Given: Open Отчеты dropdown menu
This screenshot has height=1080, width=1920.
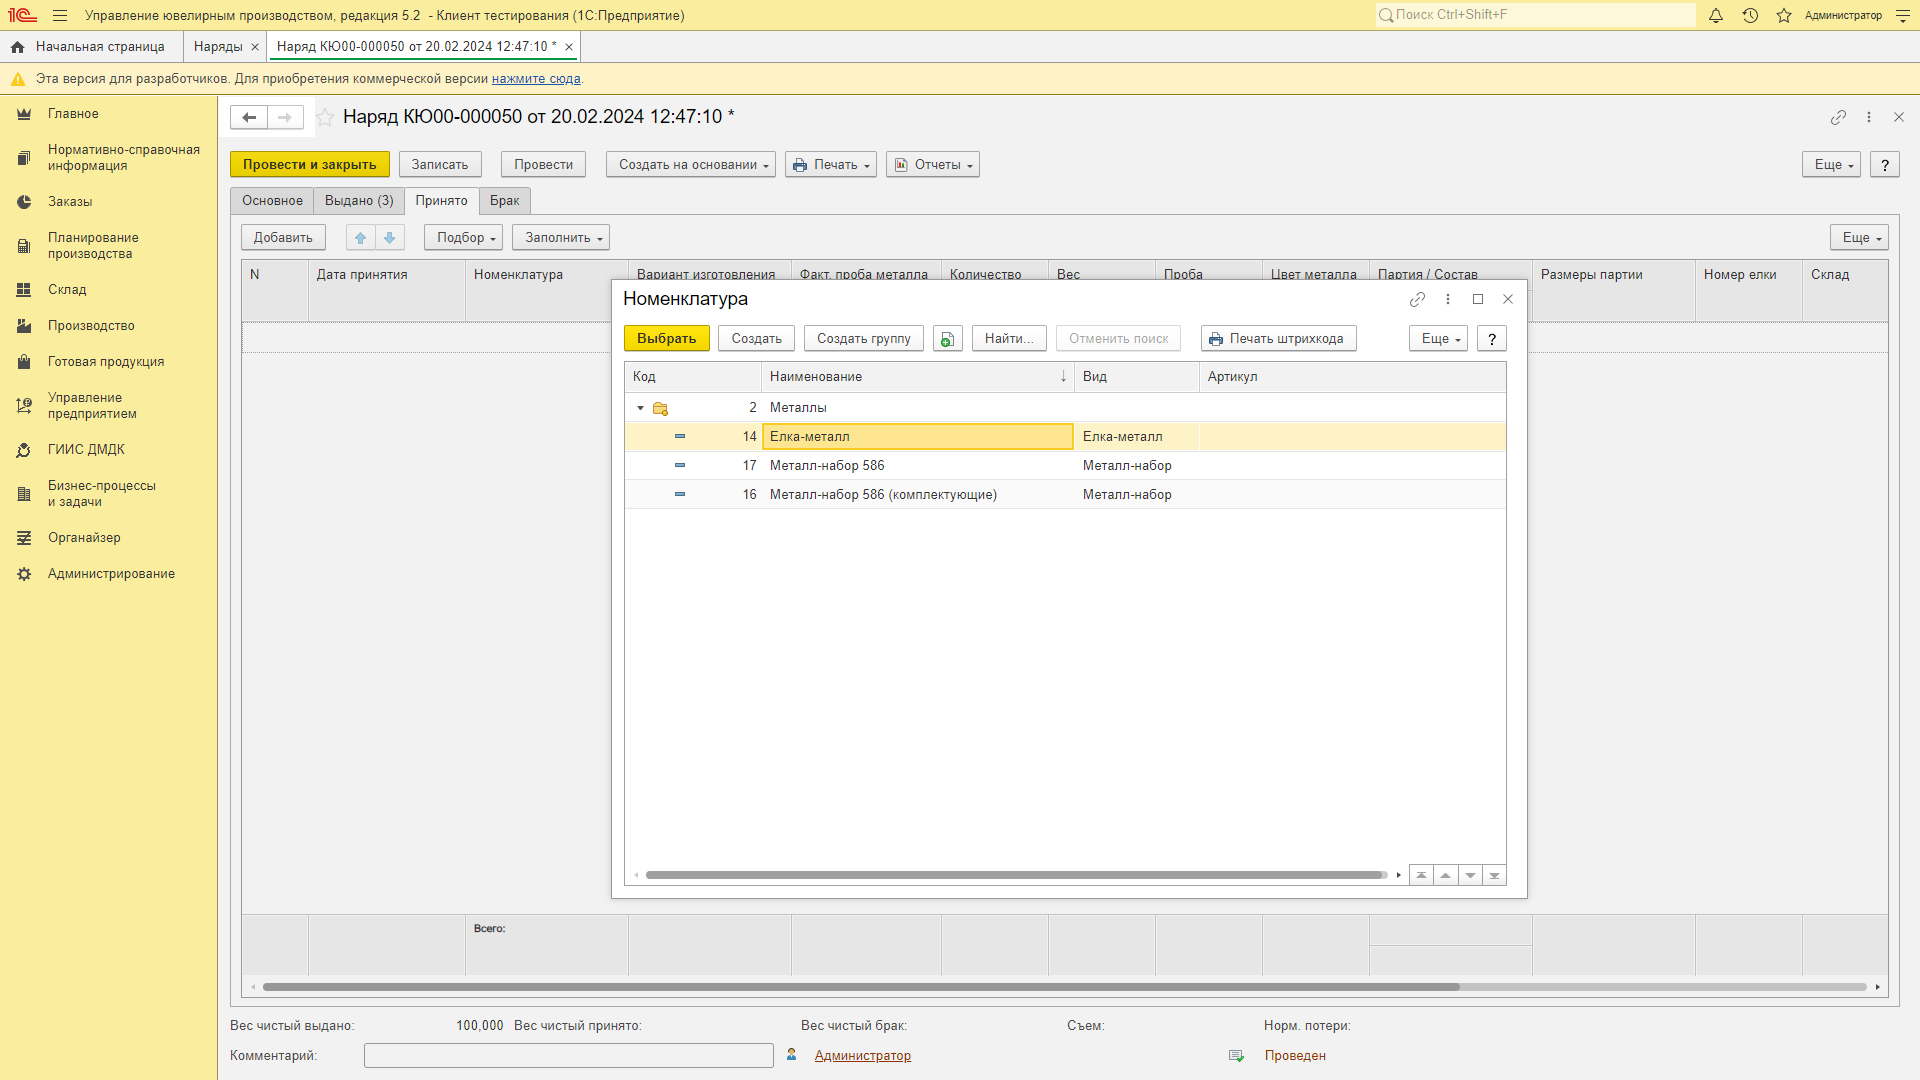Looking at the screenshot, I should [933, 165].
